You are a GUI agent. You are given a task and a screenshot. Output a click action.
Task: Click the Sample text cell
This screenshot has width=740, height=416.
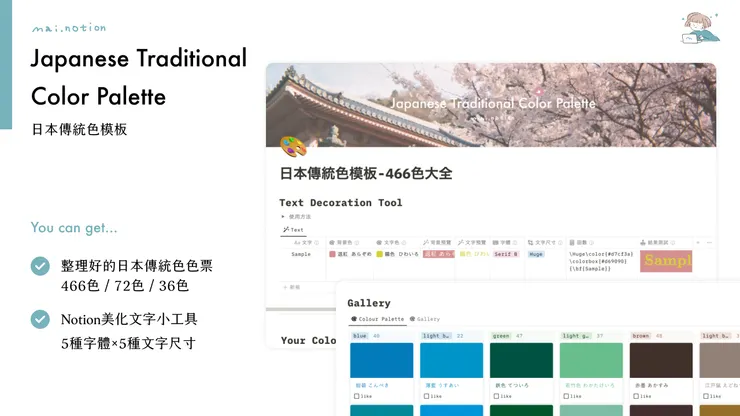[301, 254]
